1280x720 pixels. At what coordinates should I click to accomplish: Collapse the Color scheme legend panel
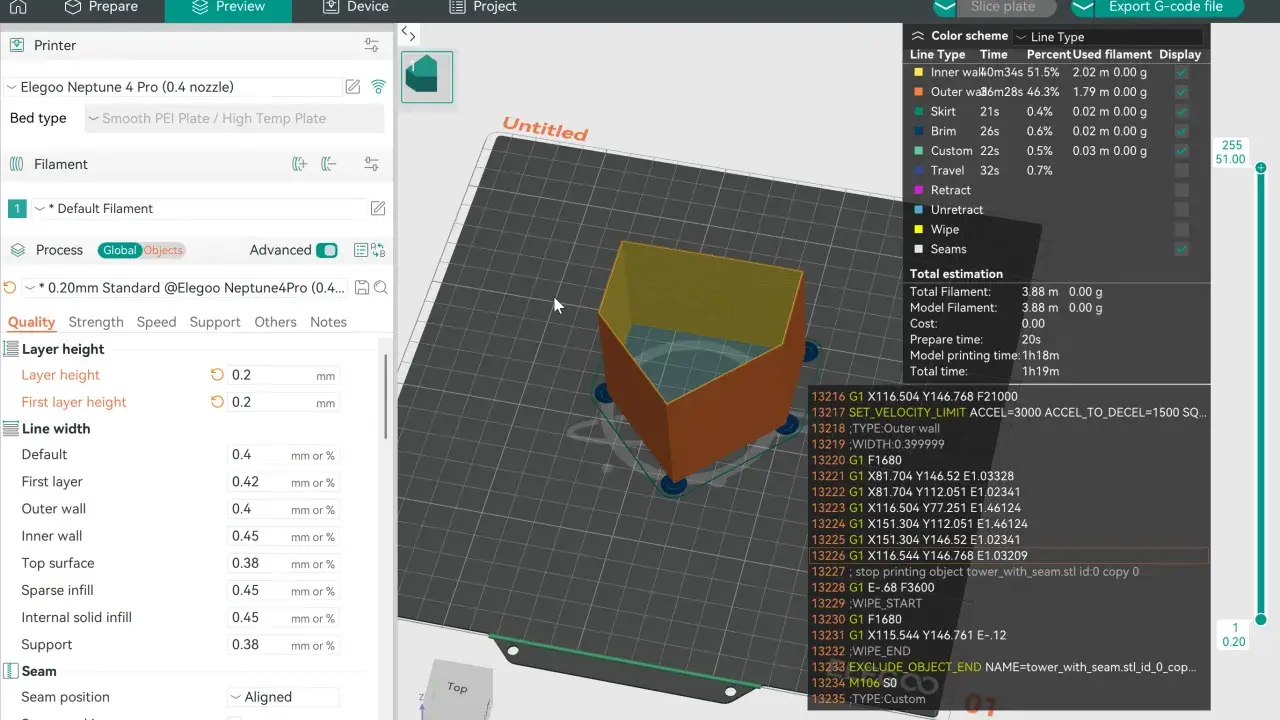click(917, 35)
